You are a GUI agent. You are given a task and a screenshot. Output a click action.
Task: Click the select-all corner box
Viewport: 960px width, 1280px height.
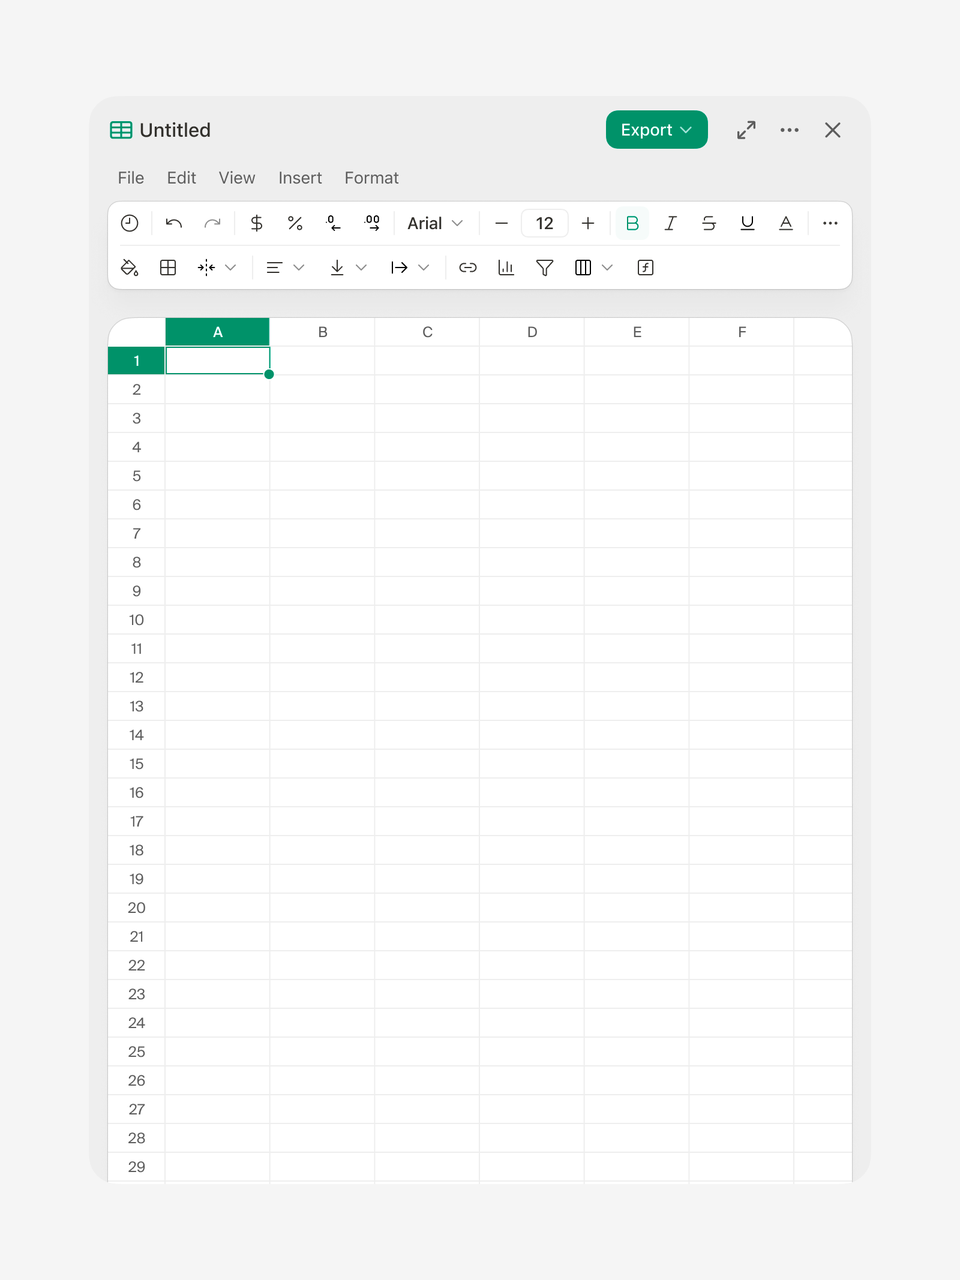coord(136,332)
